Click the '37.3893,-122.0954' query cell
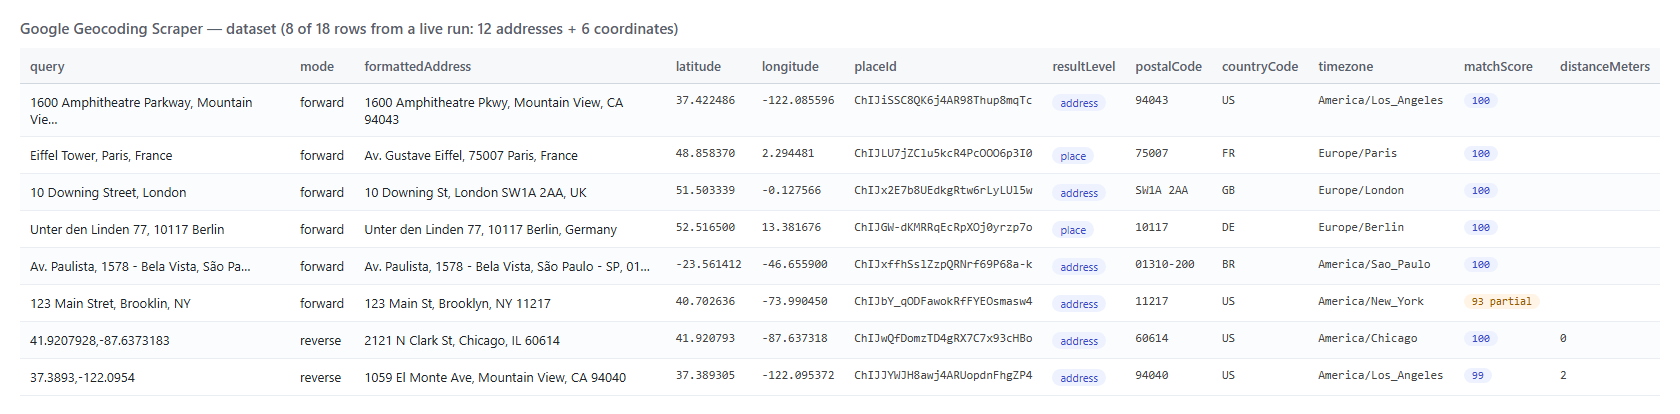Viewport: 1680px width, 414px height. coord(82,377)
